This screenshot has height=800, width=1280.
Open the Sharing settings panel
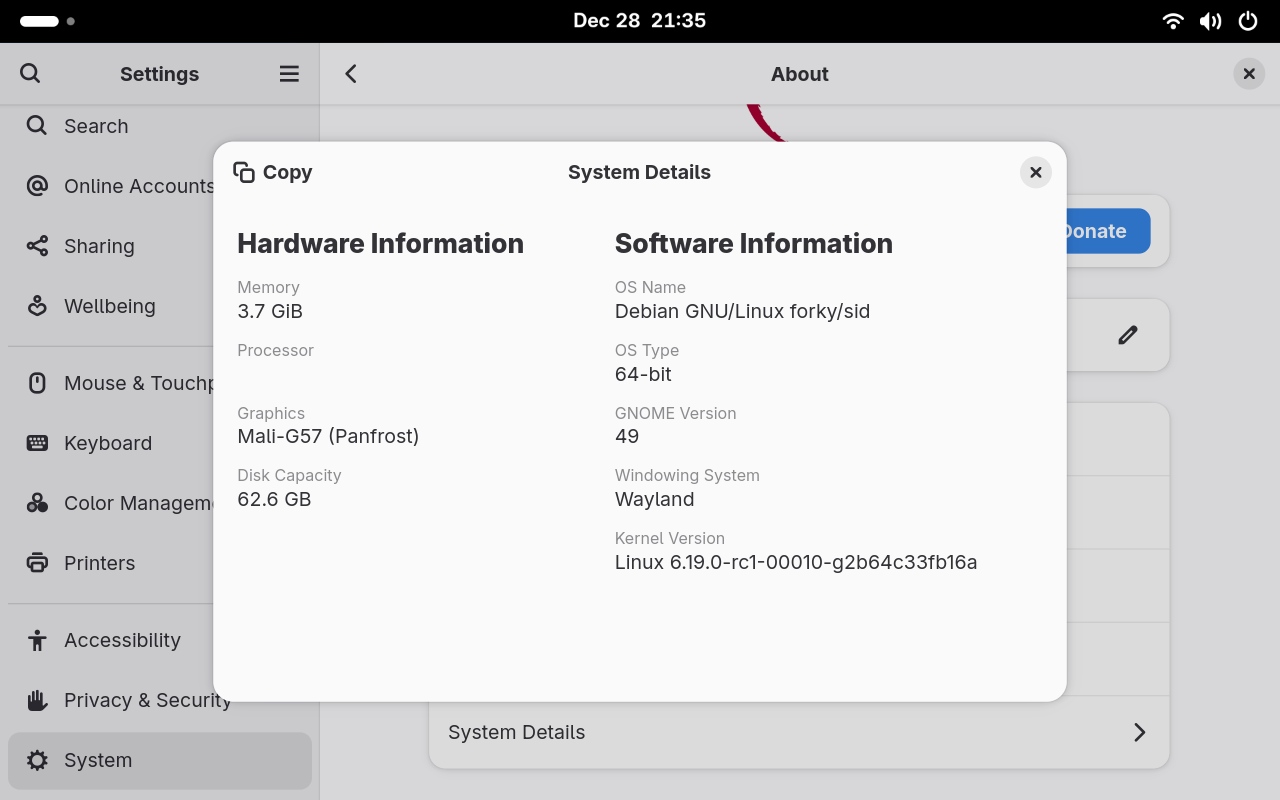coord(99,246)
